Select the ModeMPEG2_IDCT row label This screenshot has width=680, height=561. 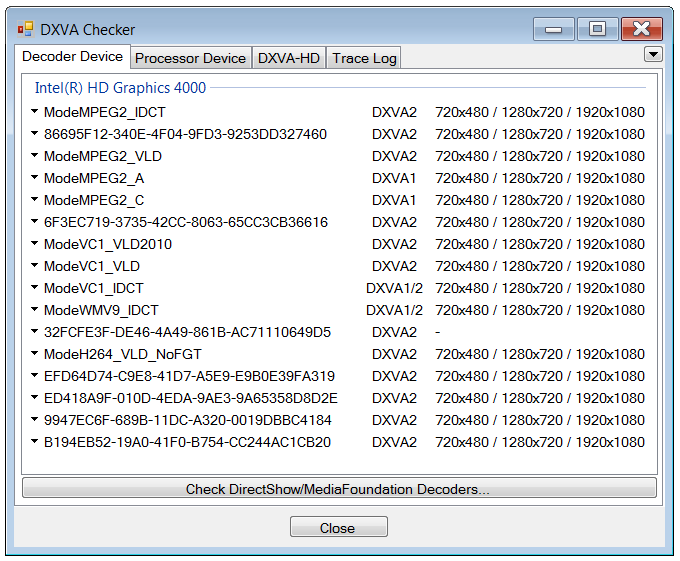[x=105, y=112]
